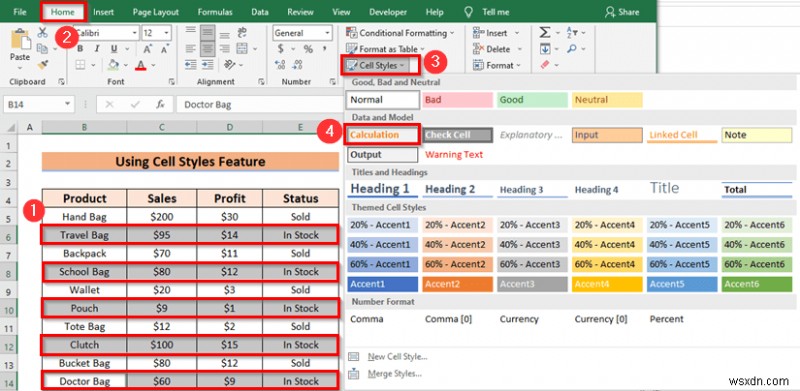Click the AutoSum sigma icon
Viewport: 800px width, 391px height.
tap(545, 33)
